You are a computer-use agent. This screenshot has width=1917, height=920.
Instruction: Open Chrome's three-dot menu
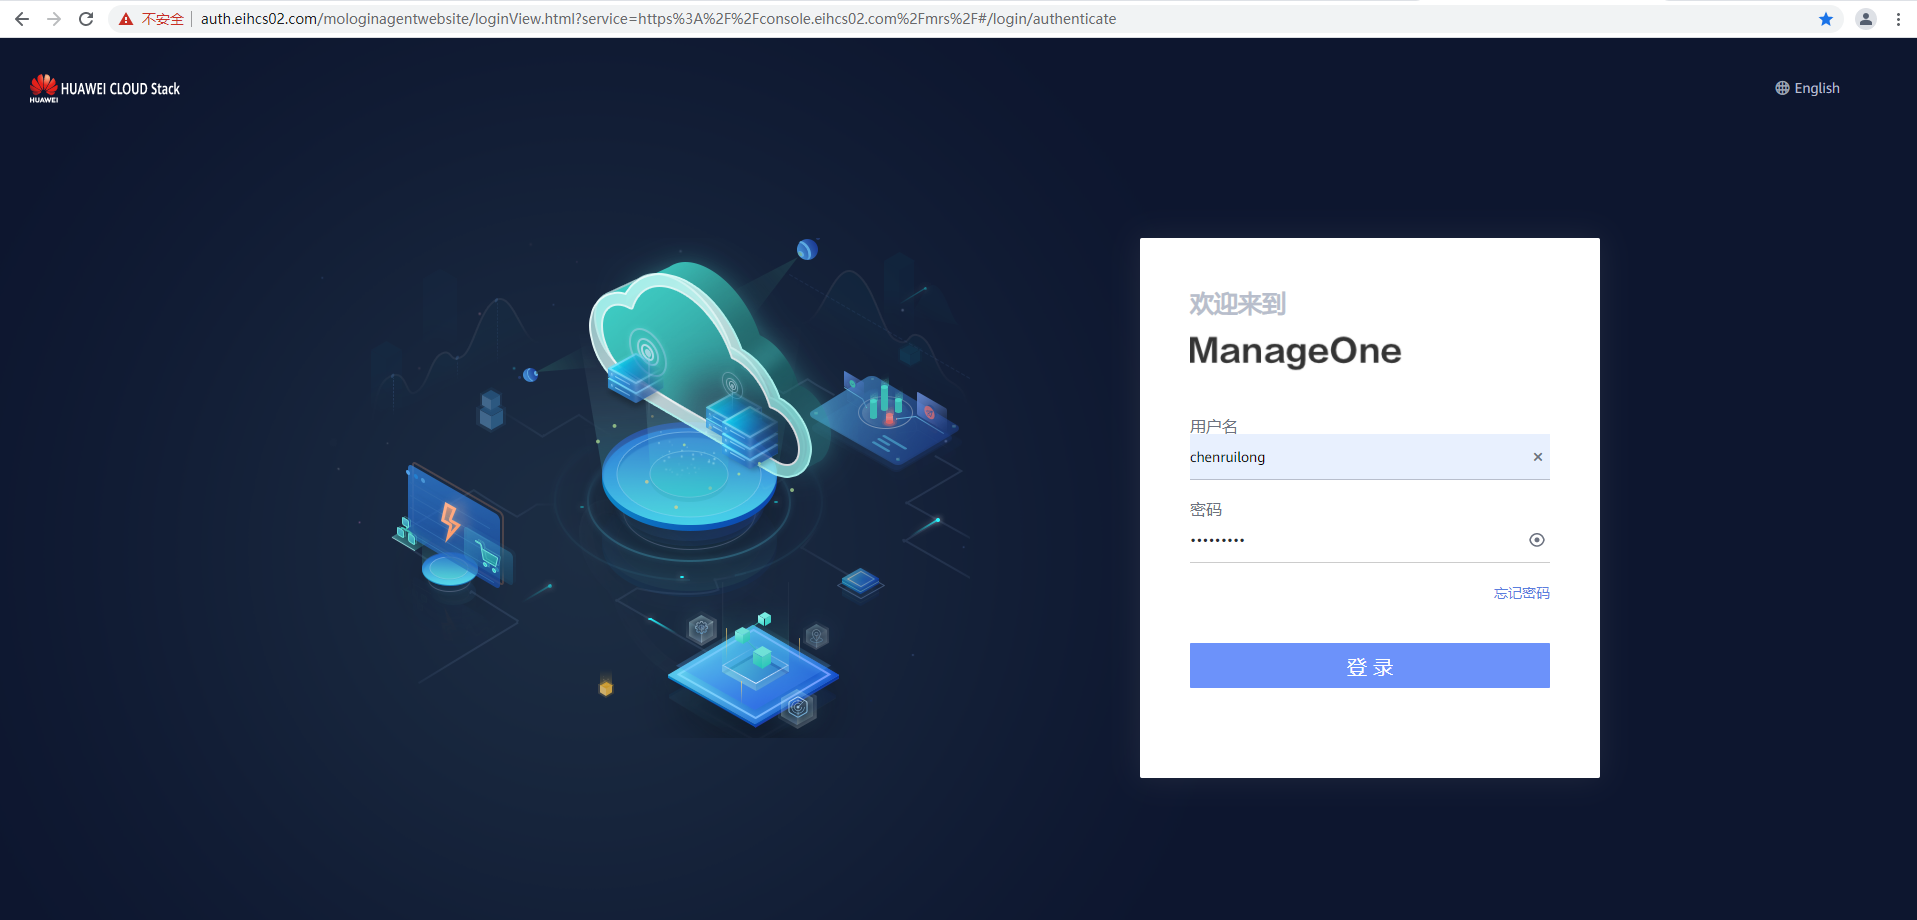tap(1898, 19)
